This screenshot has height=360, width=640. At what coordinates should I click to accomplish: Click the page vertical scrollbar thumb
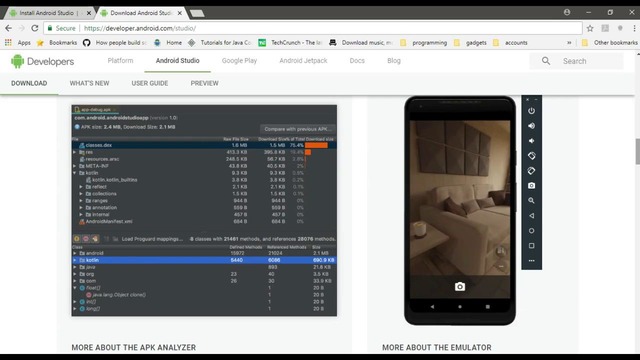pos(637,151)
